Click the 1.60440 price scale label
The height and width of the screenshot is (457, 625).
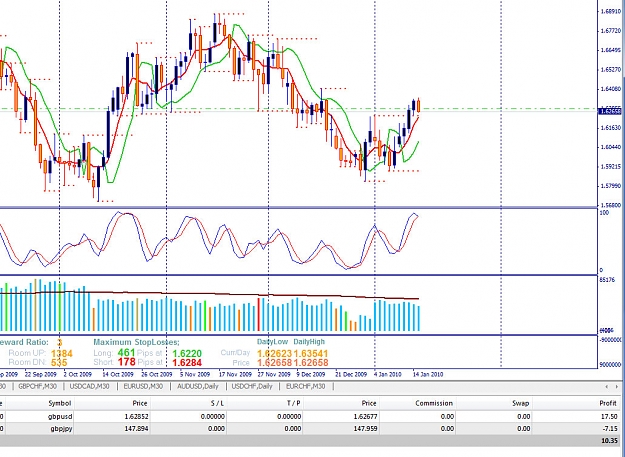611,147
